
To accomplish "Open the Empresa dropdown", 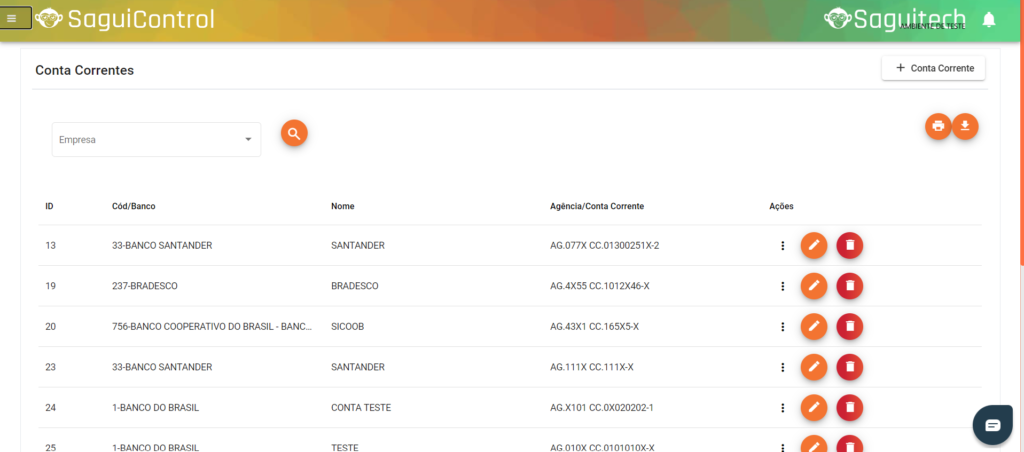I will pyautogui.click(x=156, y=140).
